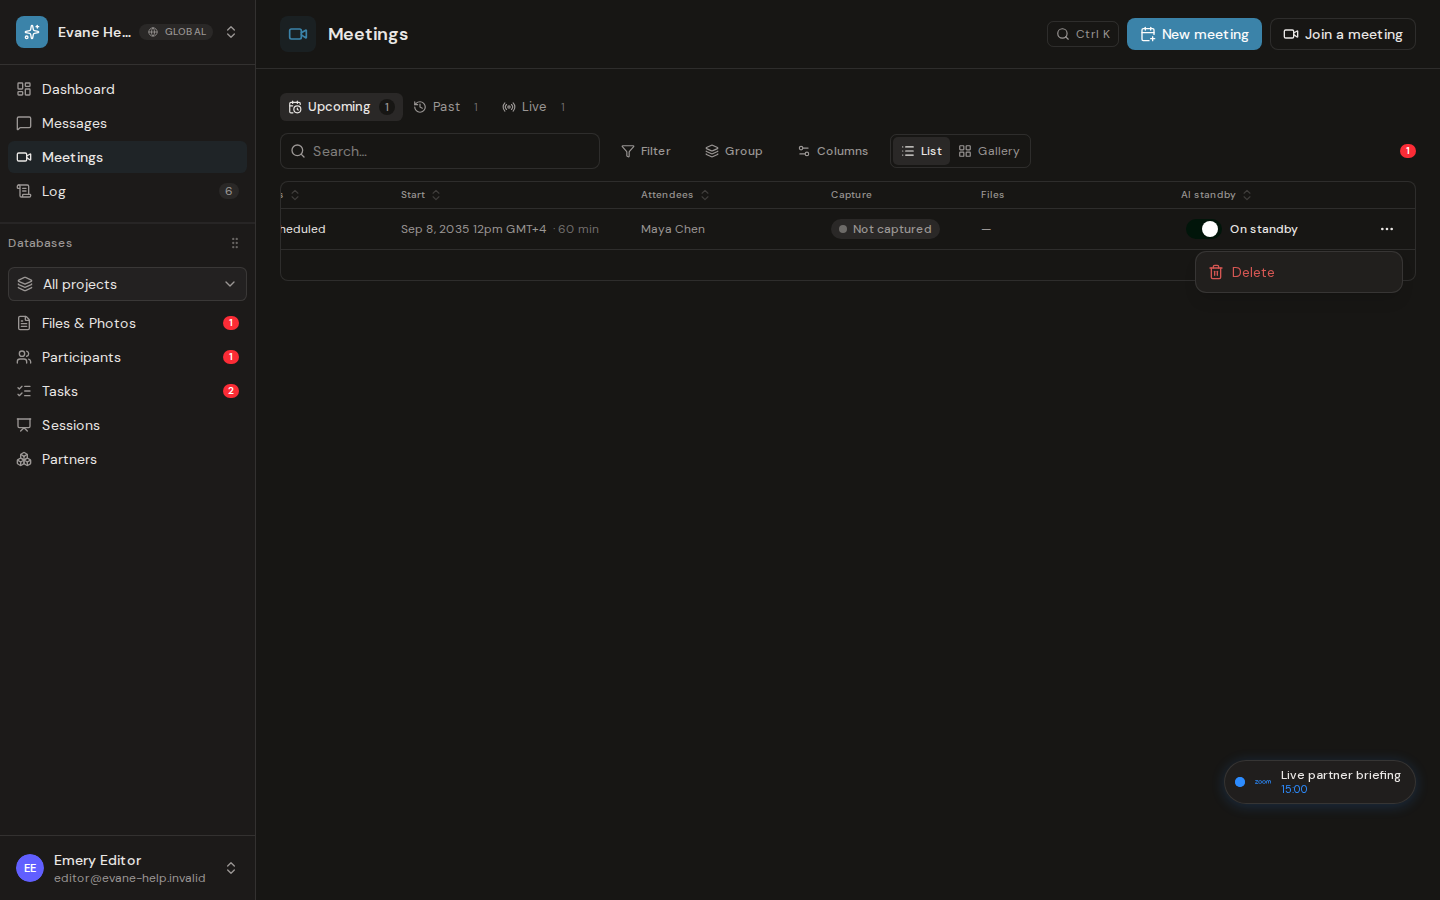
Task: Click the Maya Chen attendee cell
Action: coord(673,229)
